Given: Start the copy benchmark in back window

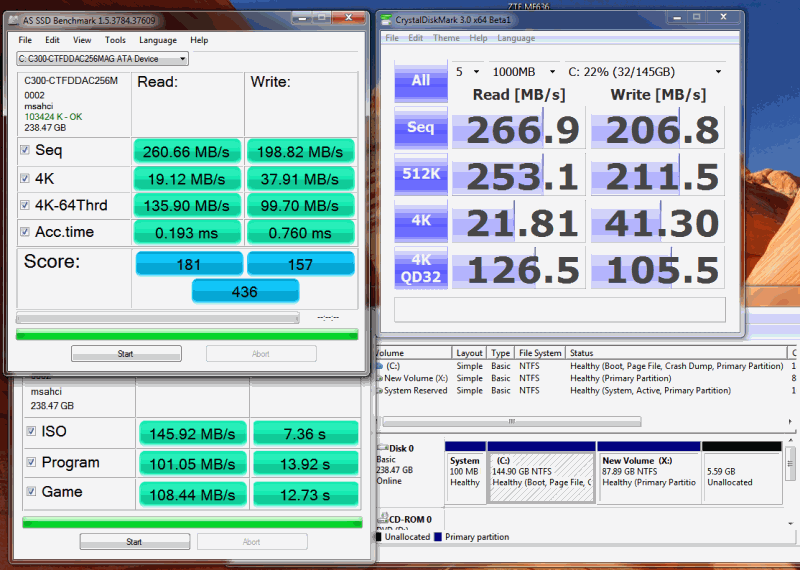Looking at the screenshot, I should (x=135, y=541).
